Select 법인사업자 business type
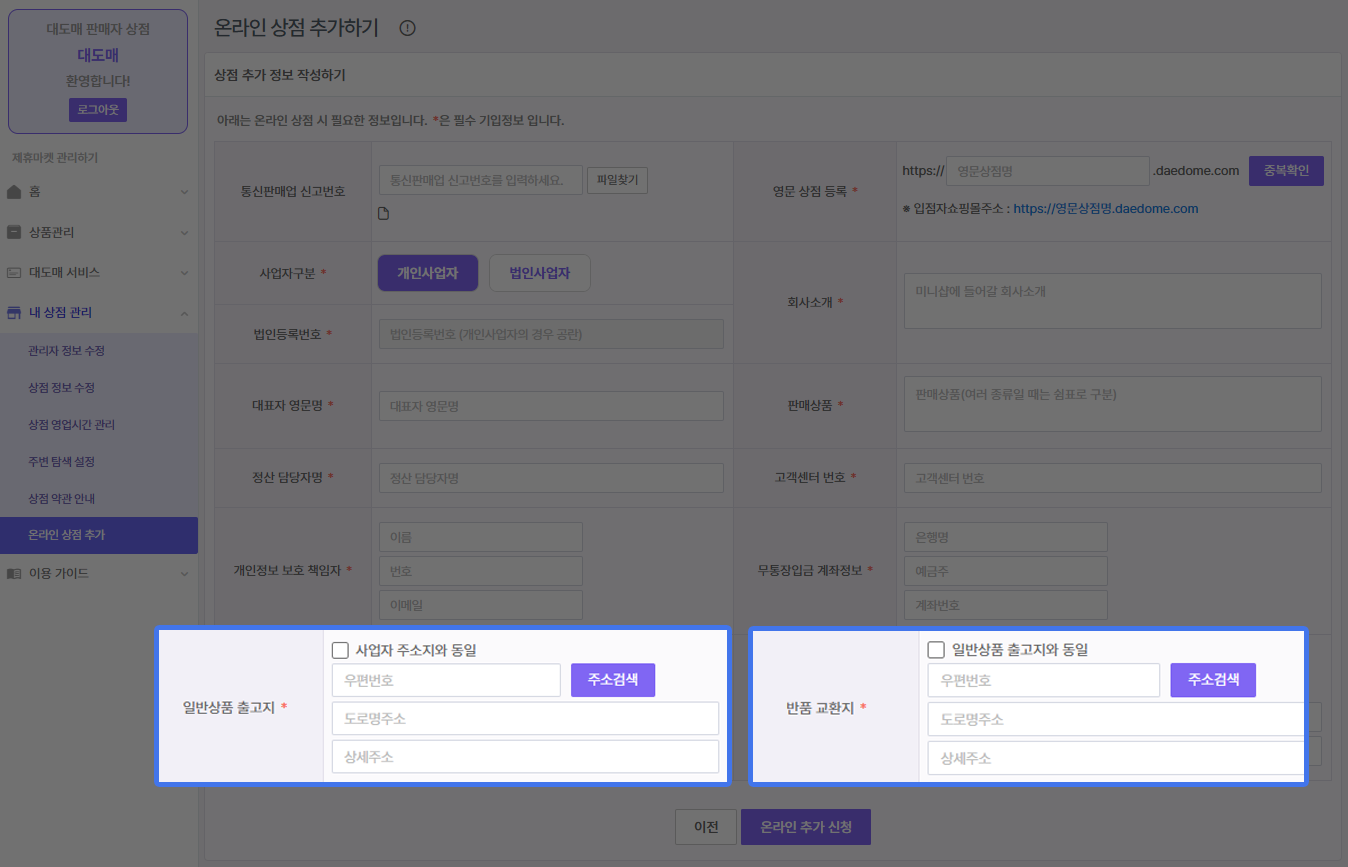 click(x=539, y=273)
